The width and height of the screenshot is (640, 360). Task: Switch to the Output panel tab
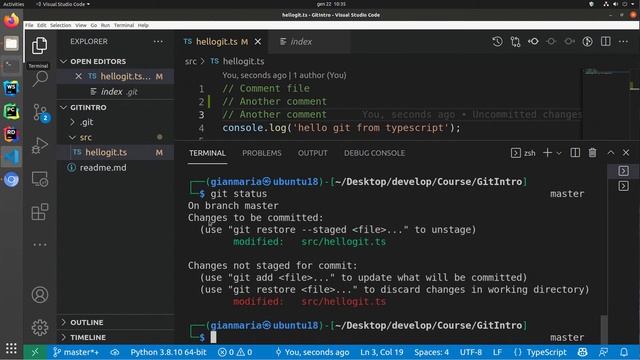pos(313,153)
